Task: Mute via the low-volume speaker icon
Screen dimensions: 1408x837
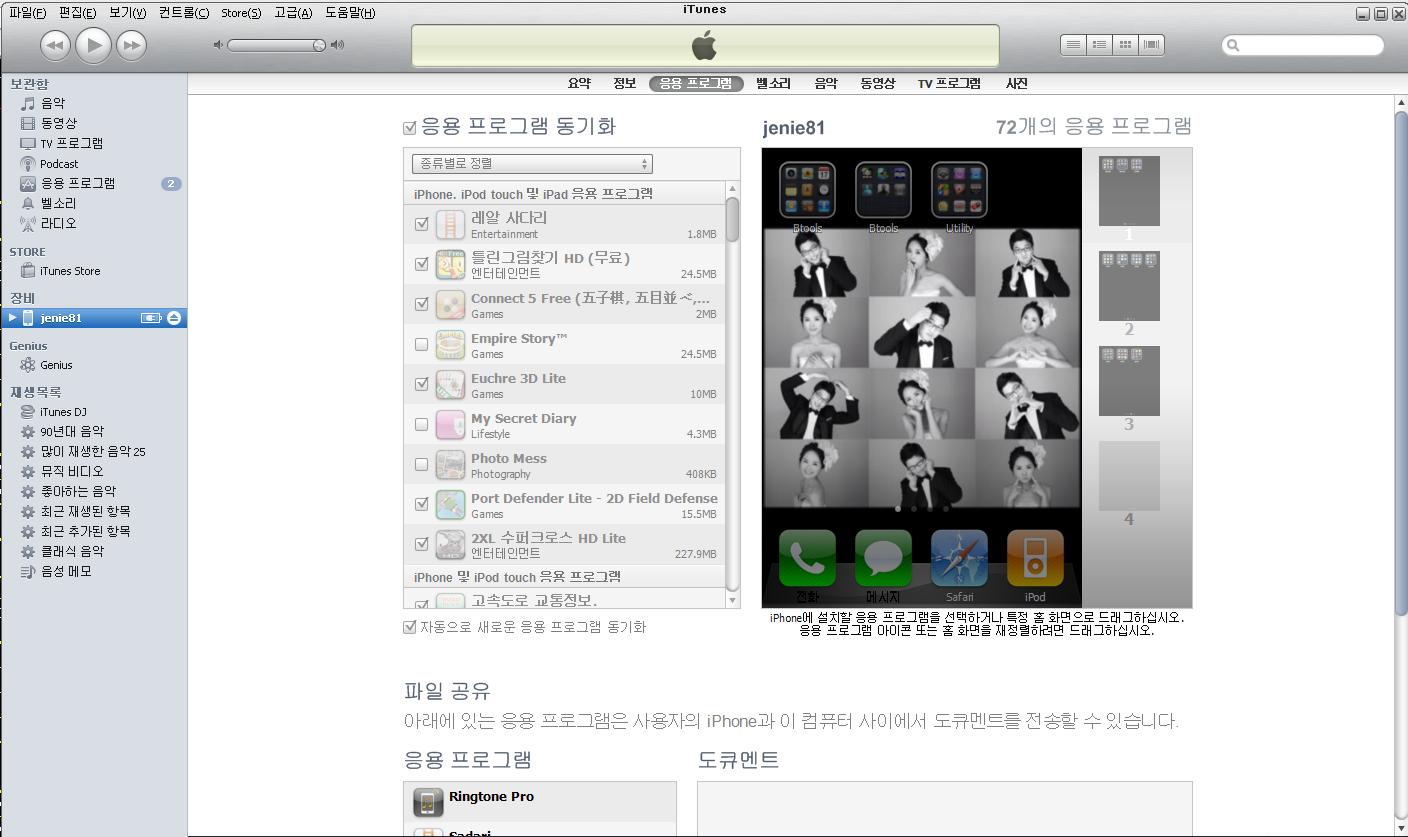Action: tap(218, 45)
